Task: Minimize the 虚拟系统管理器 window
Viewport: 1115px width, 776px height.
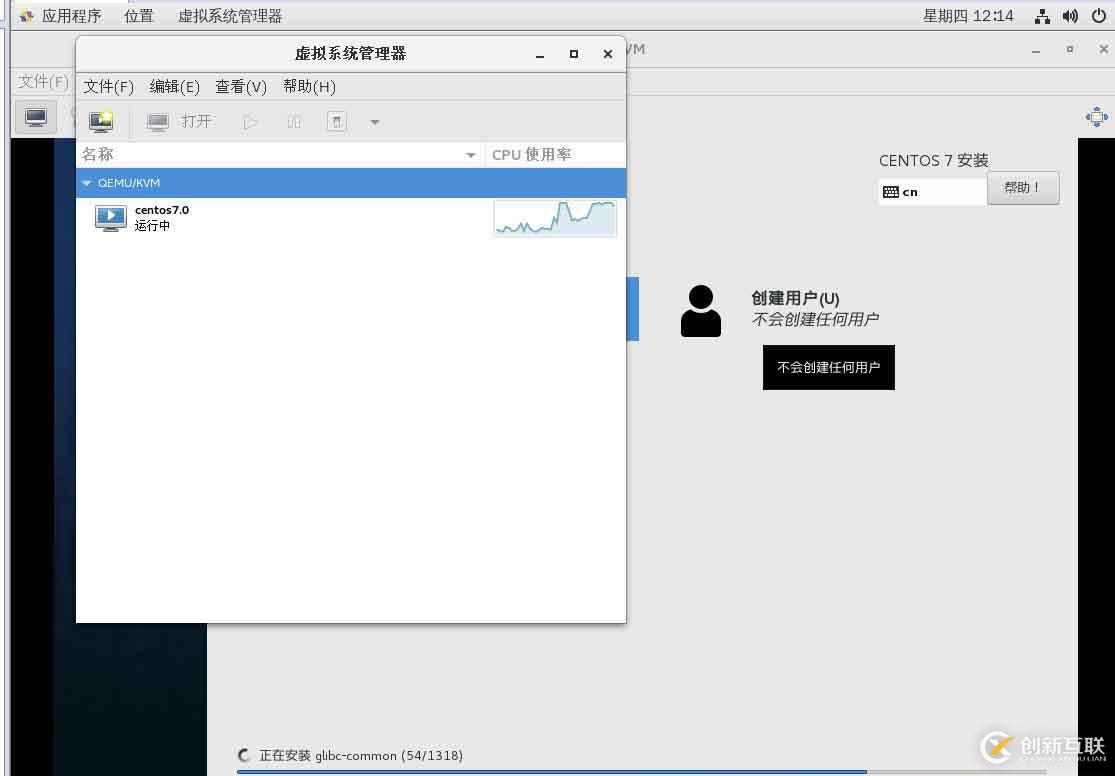Action: [540, 54]
